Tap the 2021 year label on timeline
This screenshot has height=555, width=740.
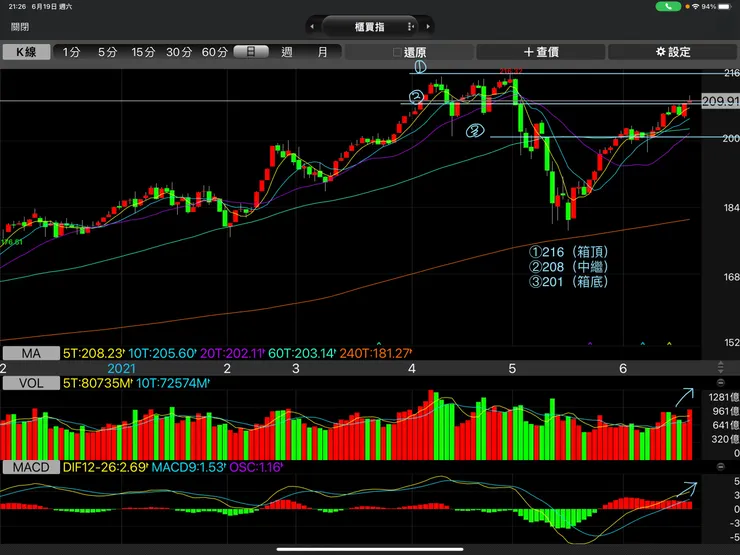pos(121,368)
